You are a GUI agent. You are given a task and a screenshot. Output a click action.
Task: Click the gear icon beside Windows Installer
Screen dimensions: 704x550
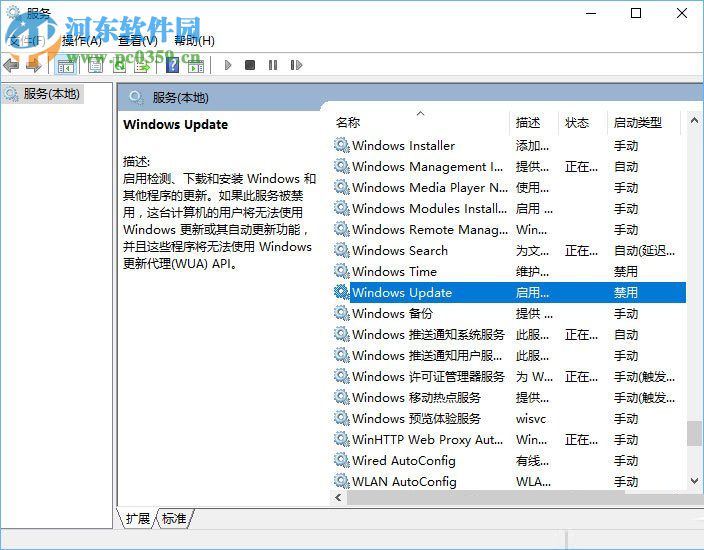[342, 145]
